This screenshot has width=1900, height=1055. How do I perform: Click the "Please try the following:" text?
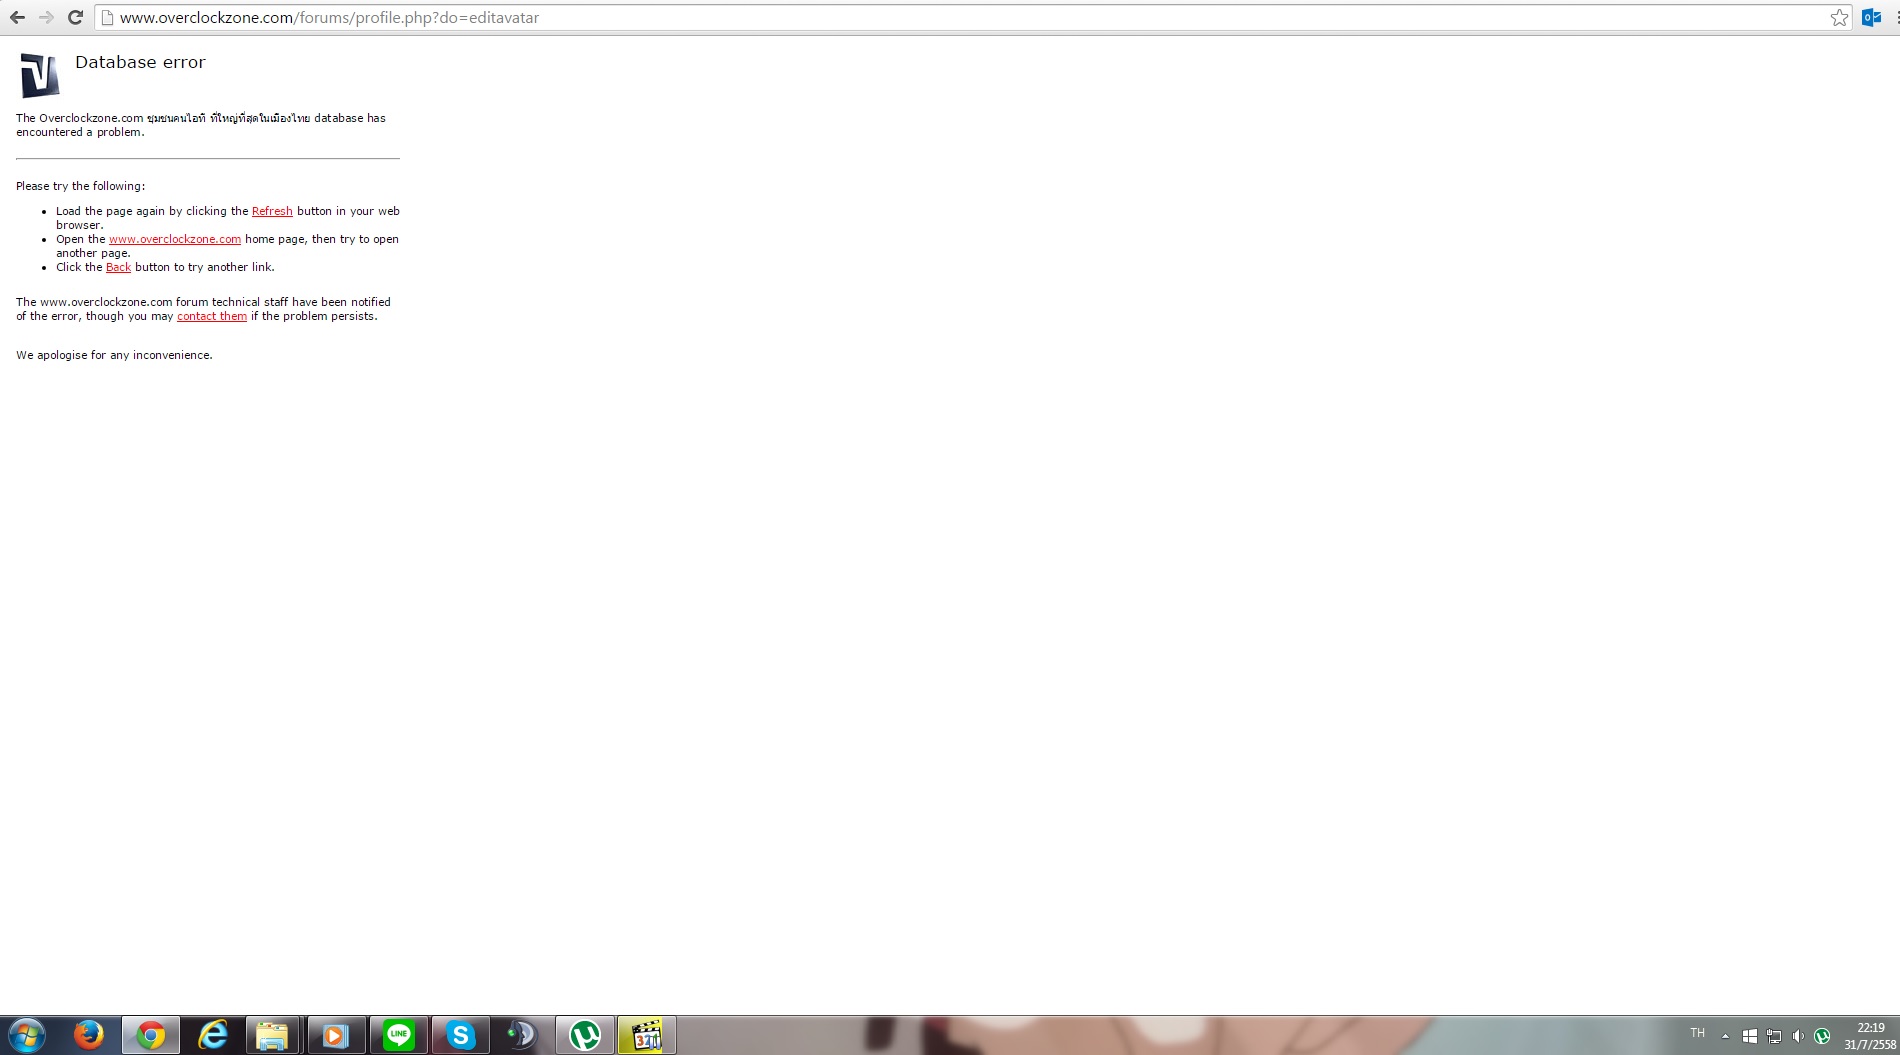pos(81,186)
